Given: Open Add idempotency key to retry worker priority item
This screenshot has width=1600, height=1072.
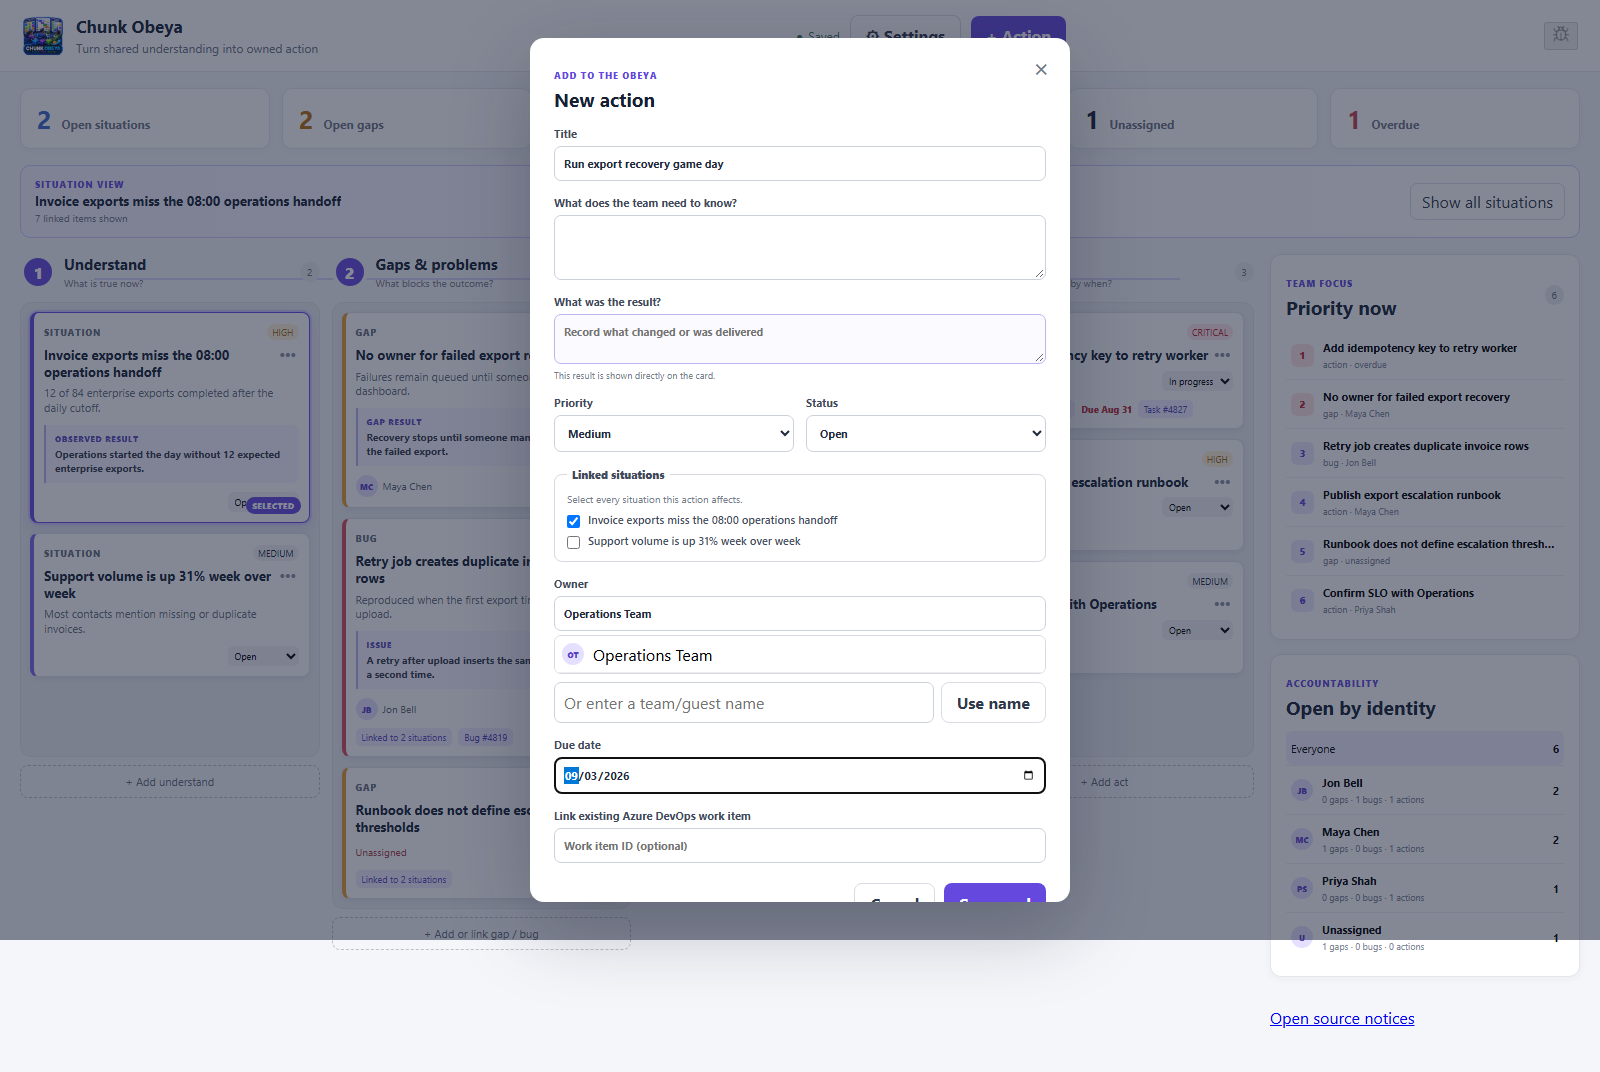Looking at the screenshot, I should coord(1425,355).
